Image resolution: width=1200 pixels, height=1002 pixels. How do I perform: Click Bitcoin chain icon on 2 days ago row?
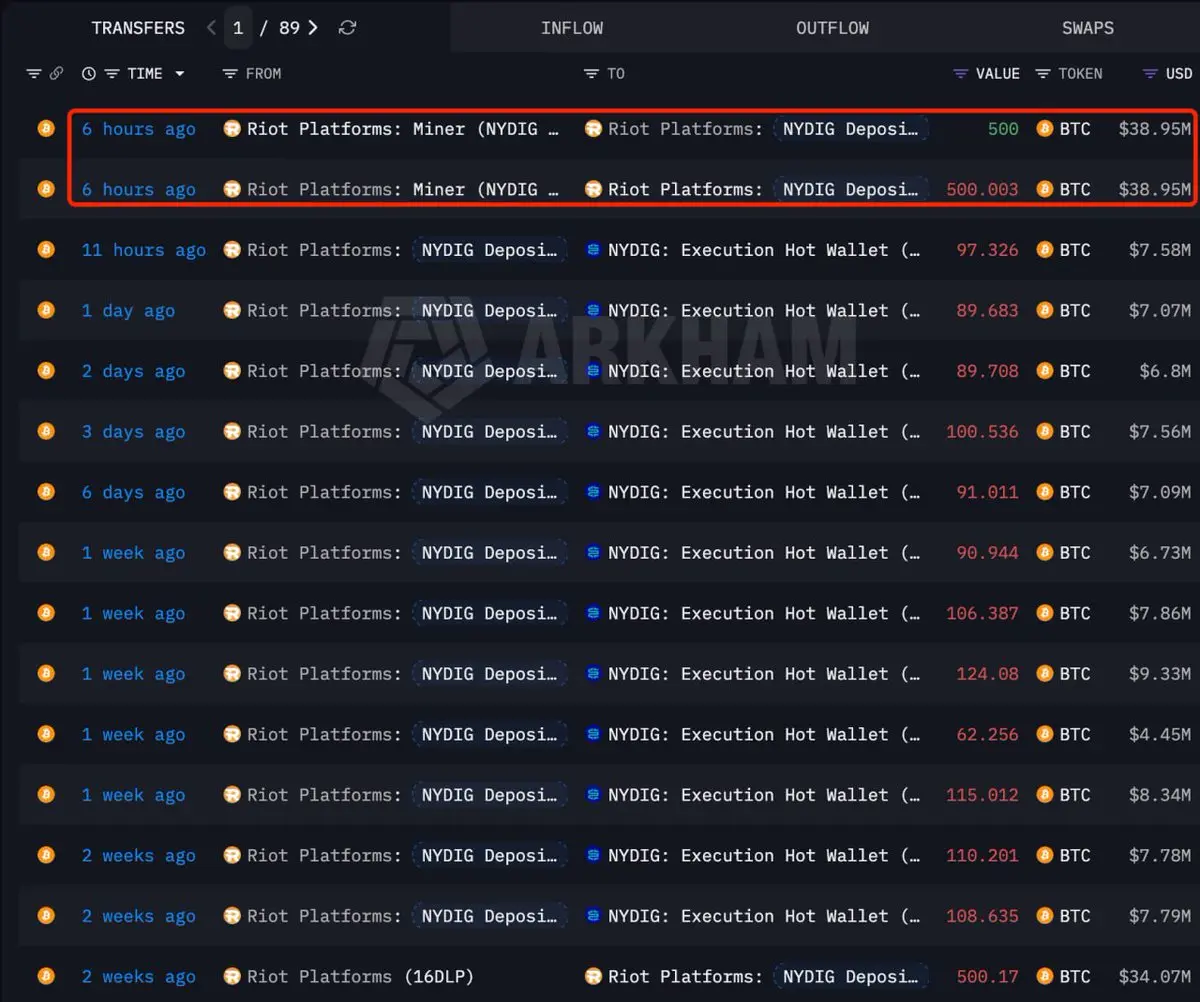tap(46, 371)
